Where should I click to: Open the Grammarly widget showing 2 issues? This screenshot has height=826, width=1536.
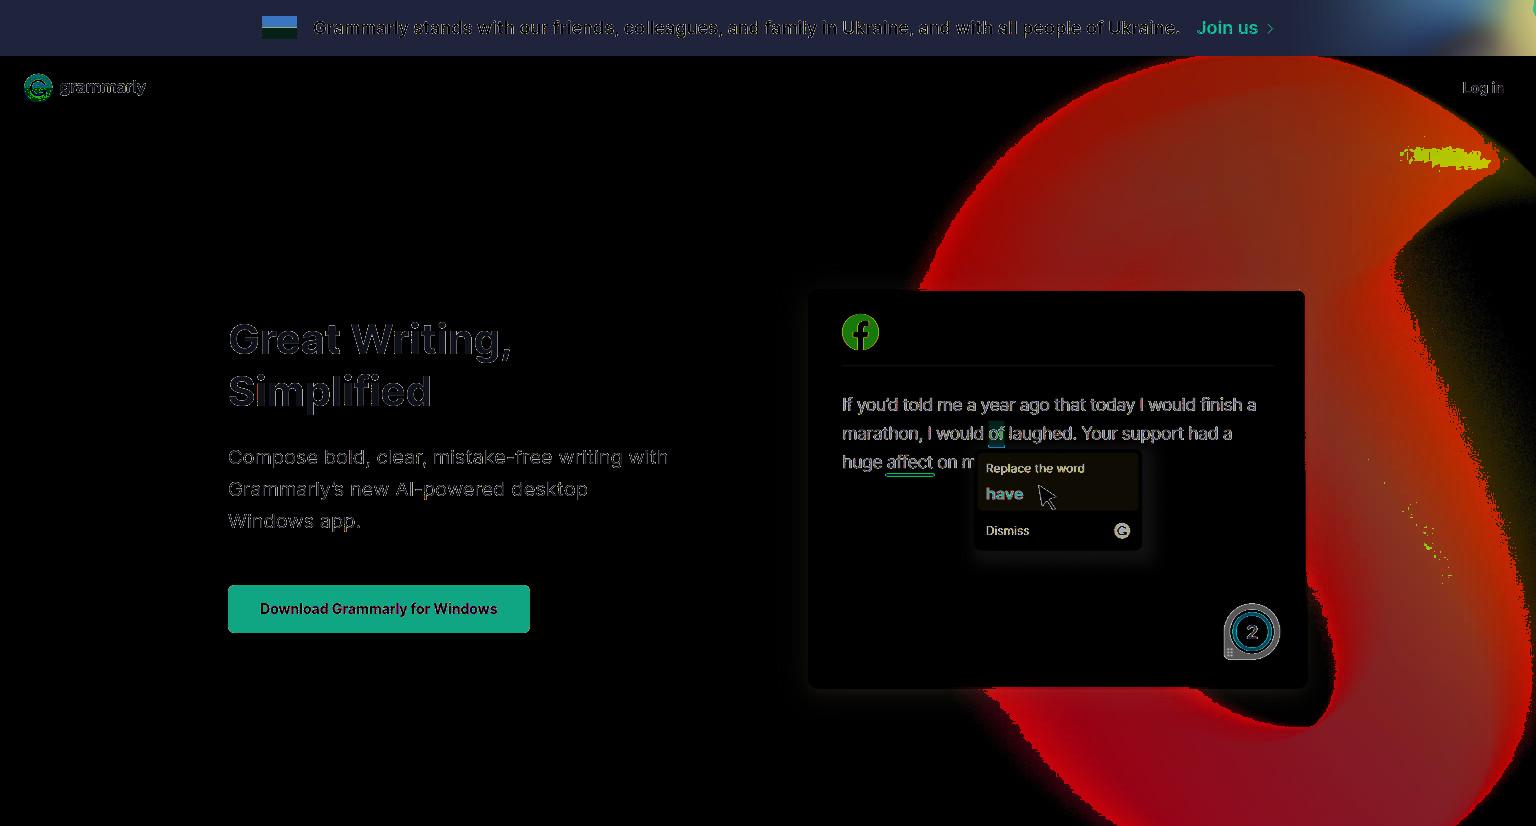tap(1252, 632)
